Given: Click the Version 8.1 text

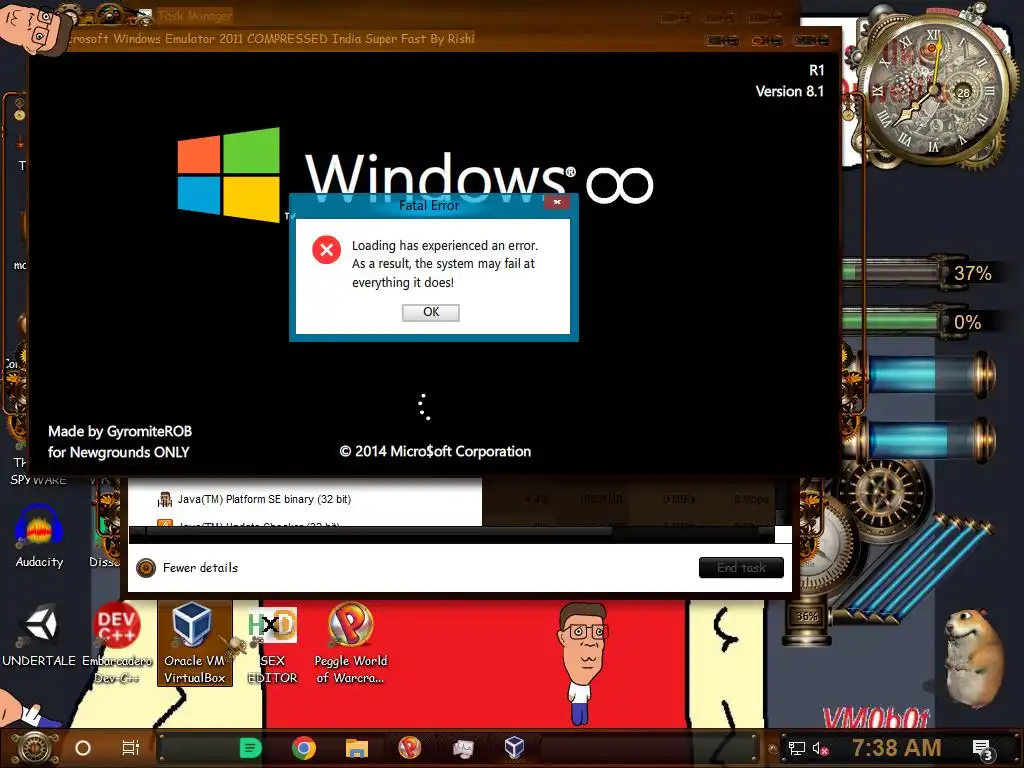Looking at the screenshot, I should coord(790,91).
